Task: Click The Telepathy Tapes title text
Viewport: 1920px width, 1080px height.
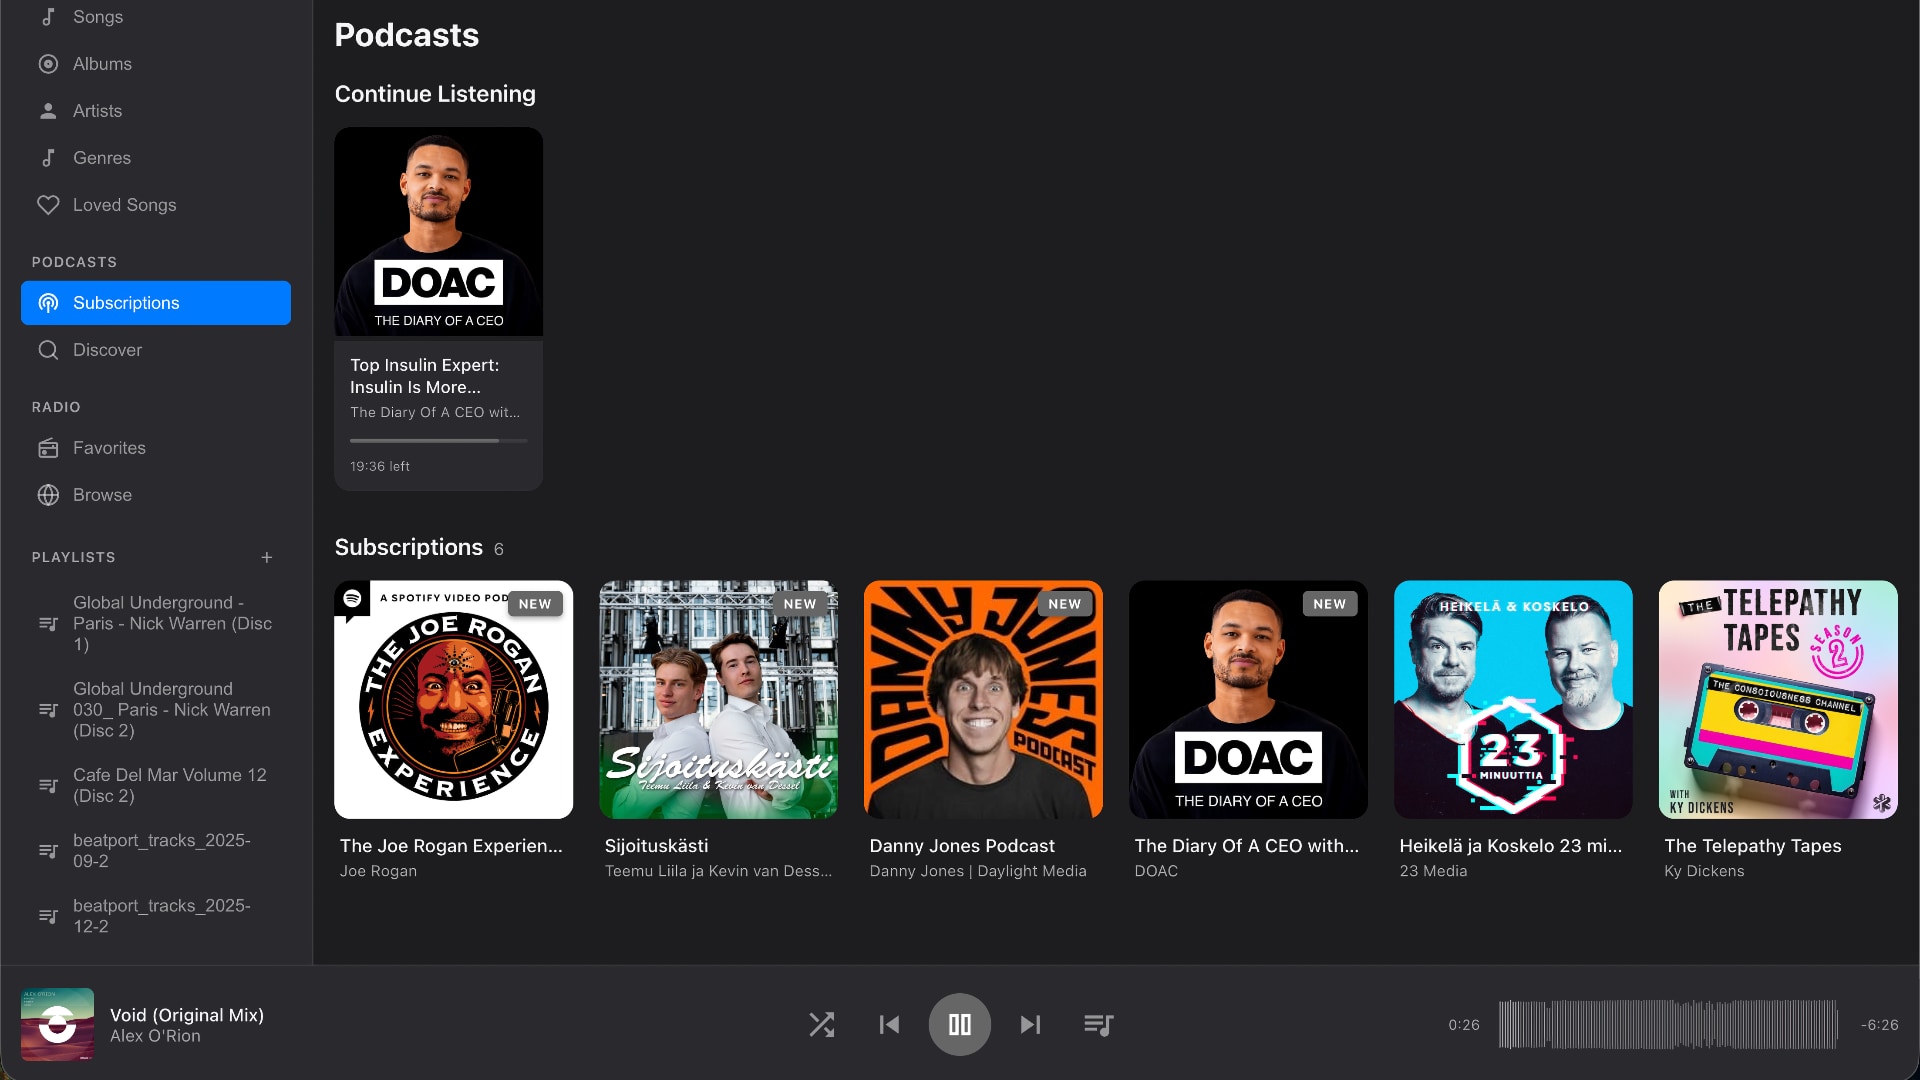Action: (x=1752, y=846)
